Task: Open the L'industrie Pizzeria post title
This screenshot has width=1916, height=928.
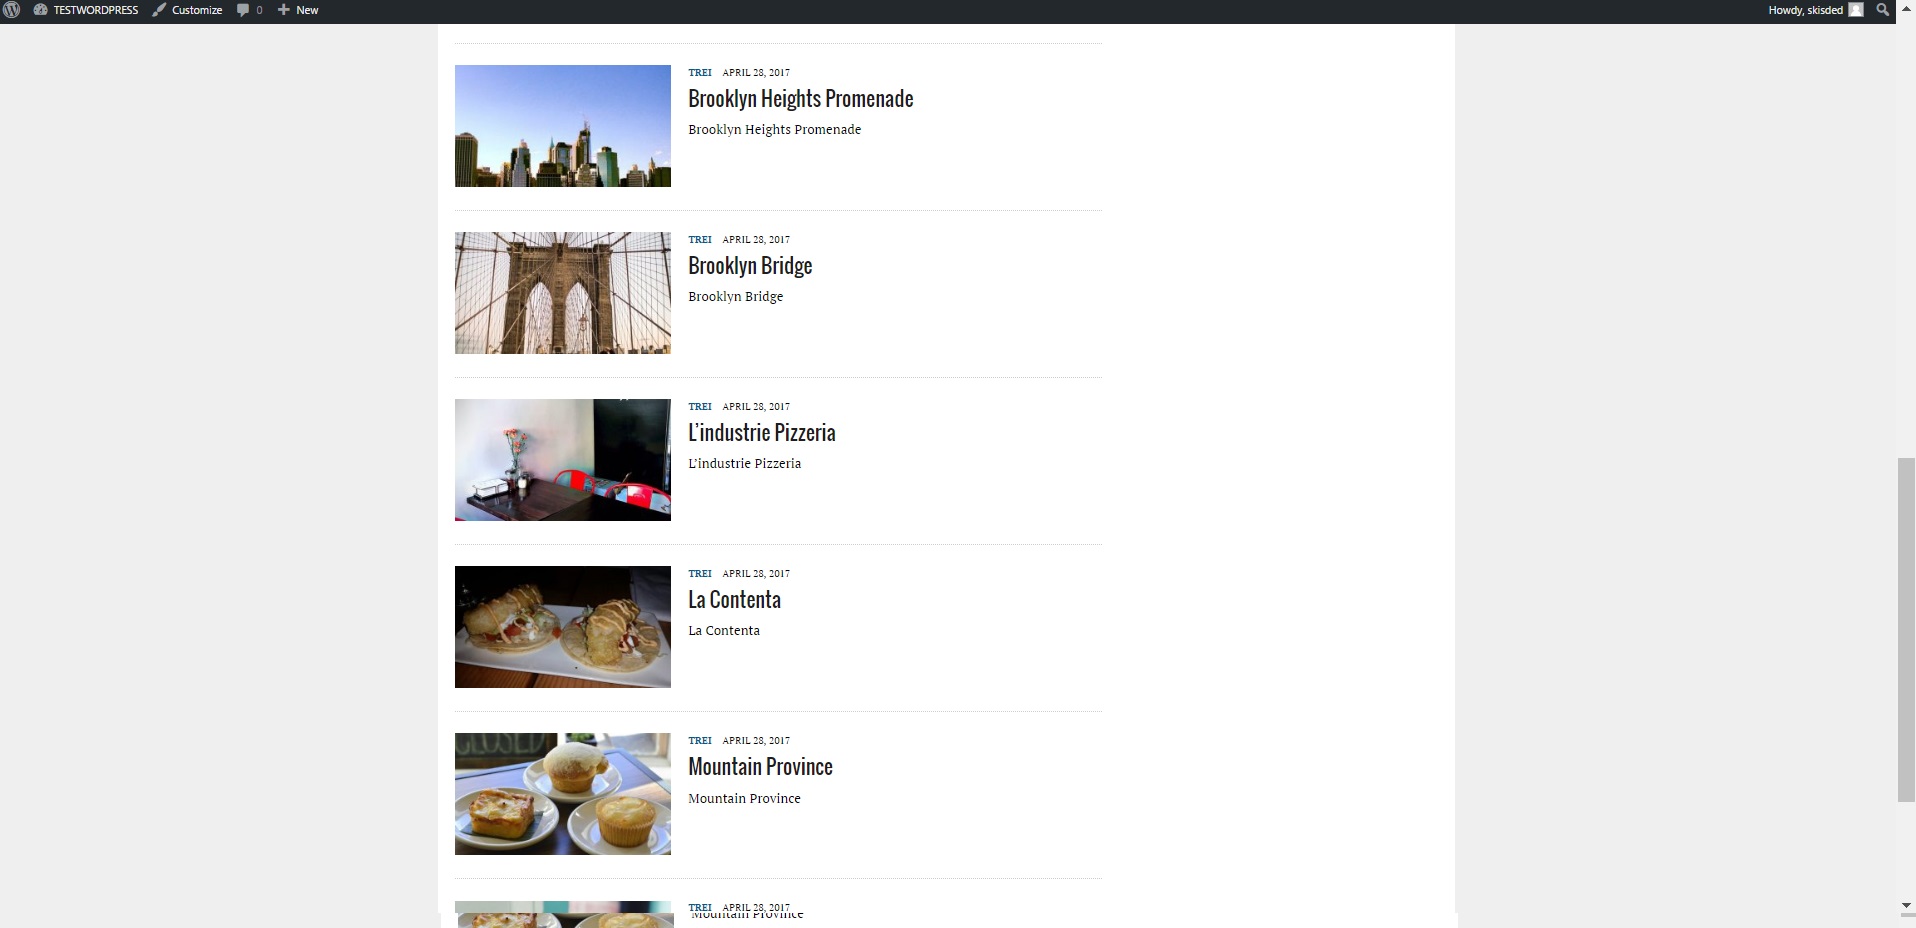Action: pyautogui.click(x=762, y=433)
